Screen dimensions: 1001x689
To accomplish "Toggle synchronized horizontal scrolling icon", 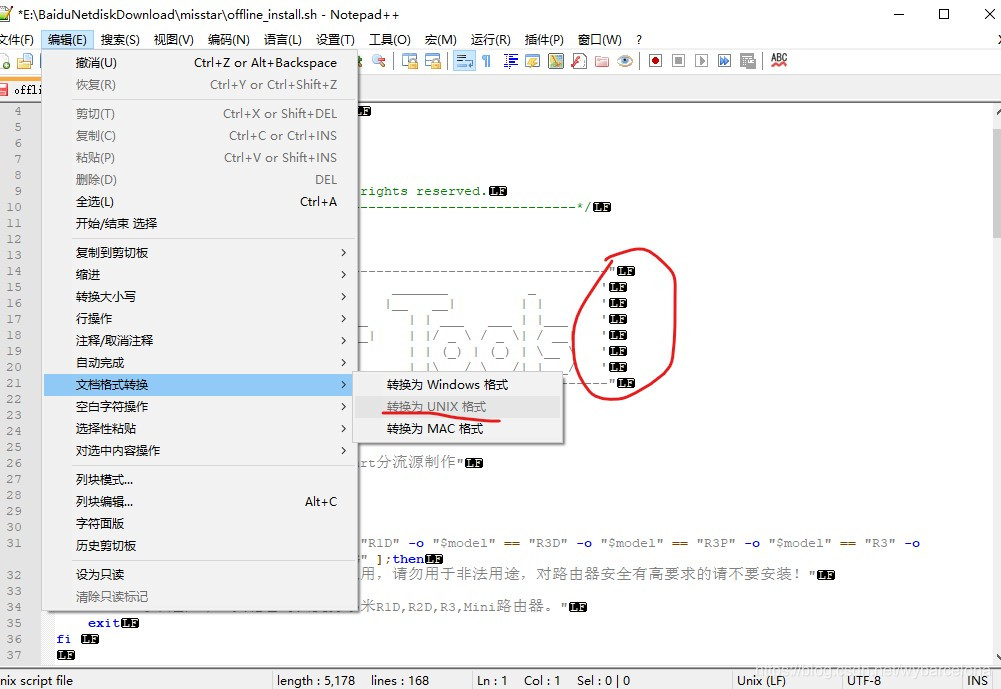I will (433, 61).
